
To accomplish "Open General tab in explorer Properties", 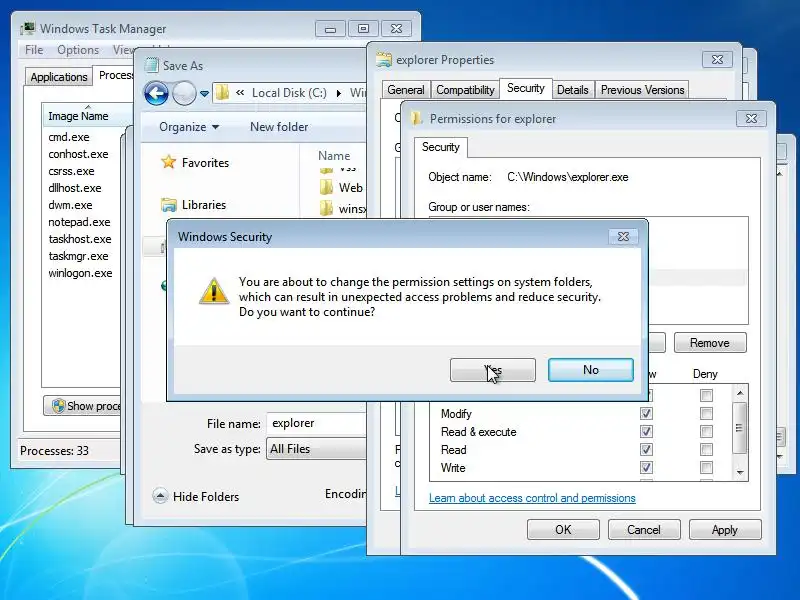I will click(406, 90).
